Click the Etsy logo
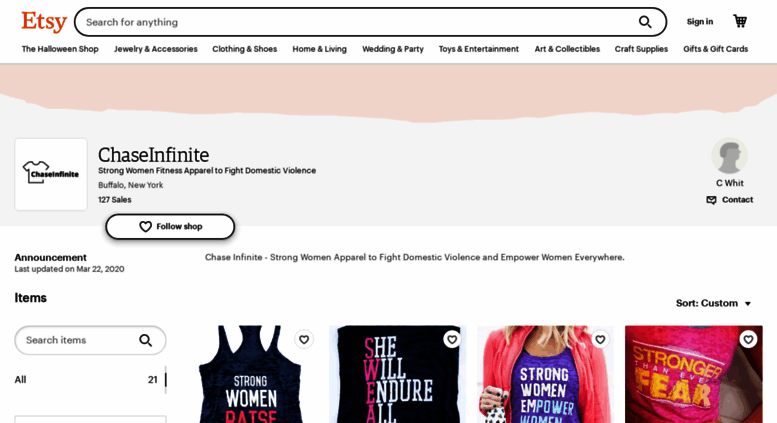This screenshot has height=423, width=777. click(x=44, y=22)
